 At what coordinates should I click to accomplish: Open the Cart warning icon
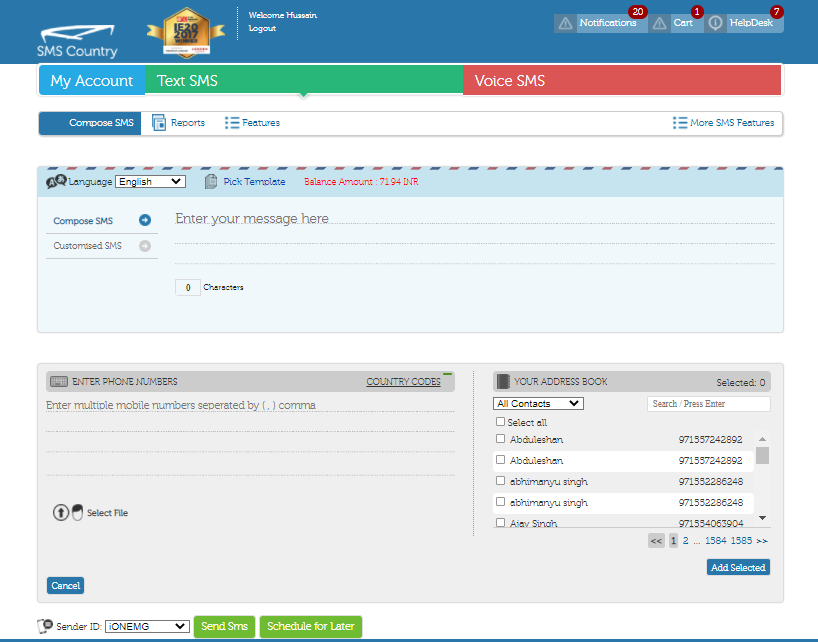point(659,23)
